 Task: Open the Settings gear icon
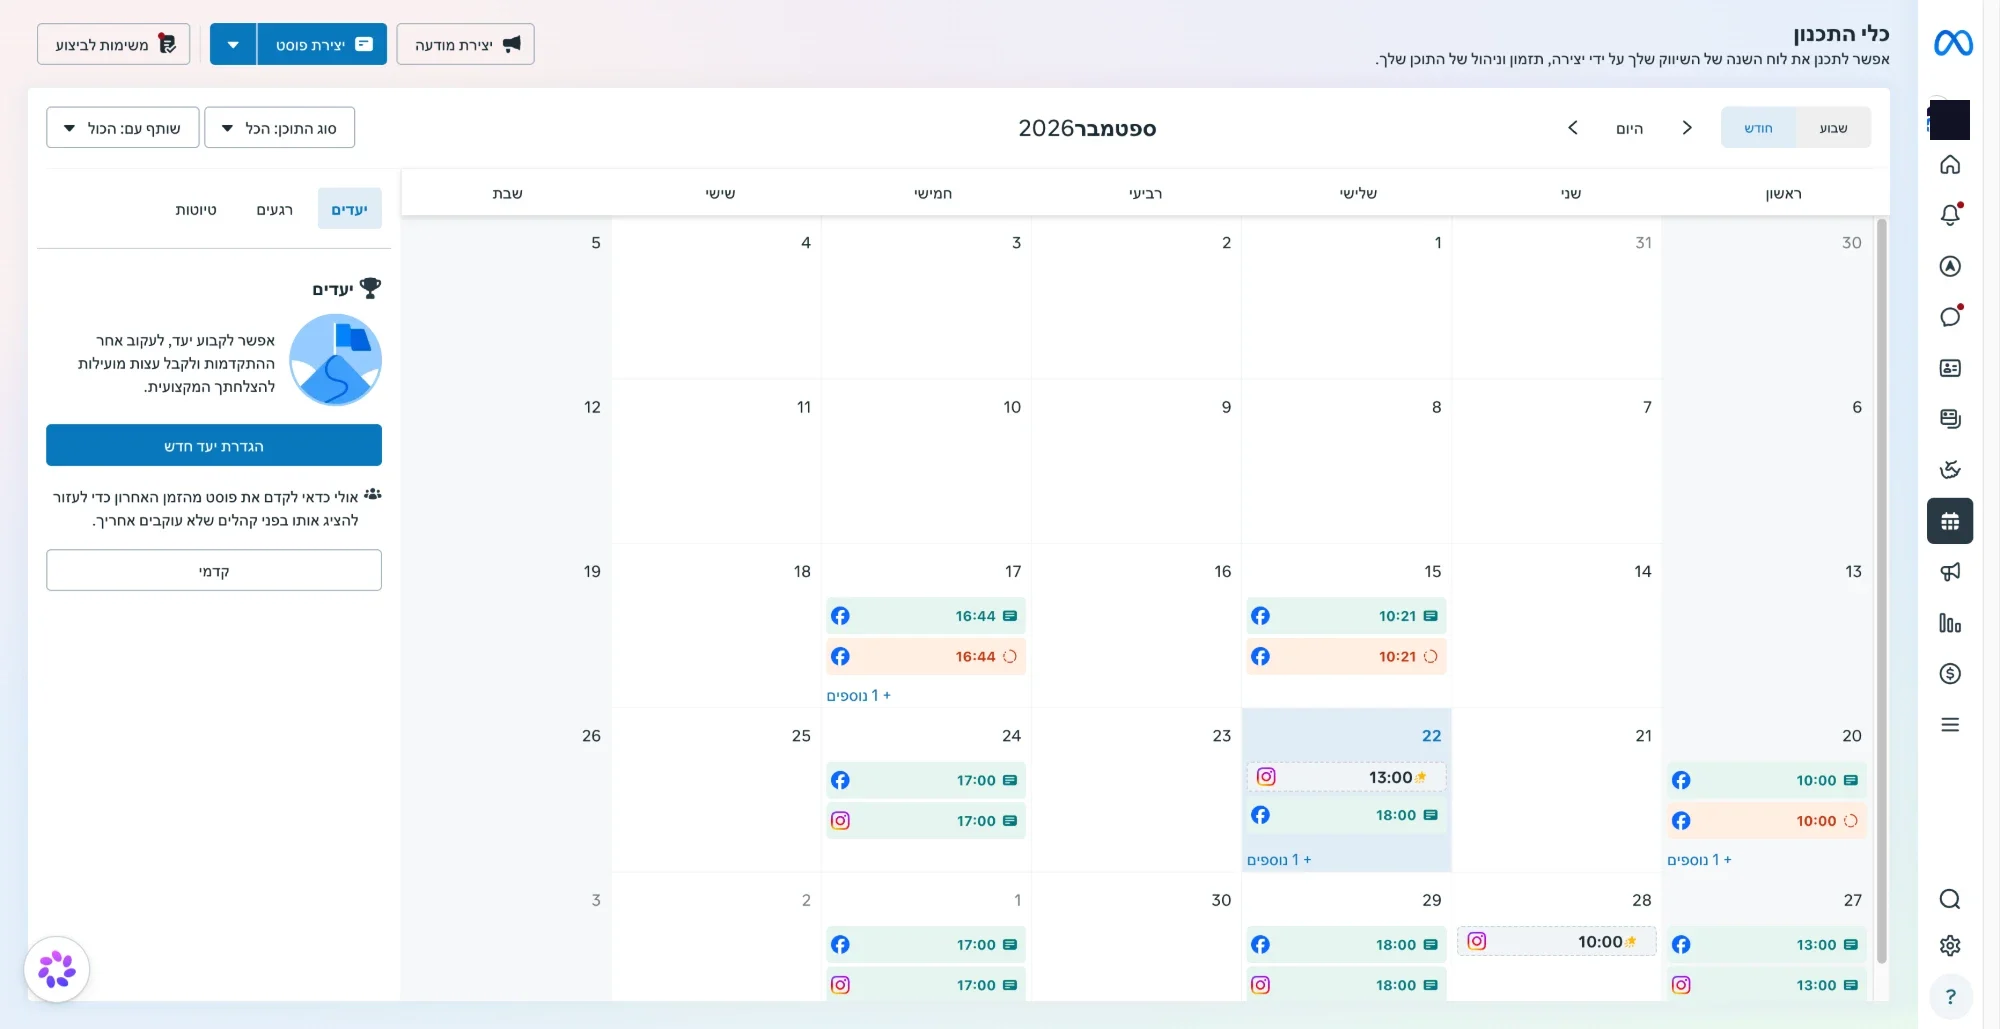tap(1950, 946)
